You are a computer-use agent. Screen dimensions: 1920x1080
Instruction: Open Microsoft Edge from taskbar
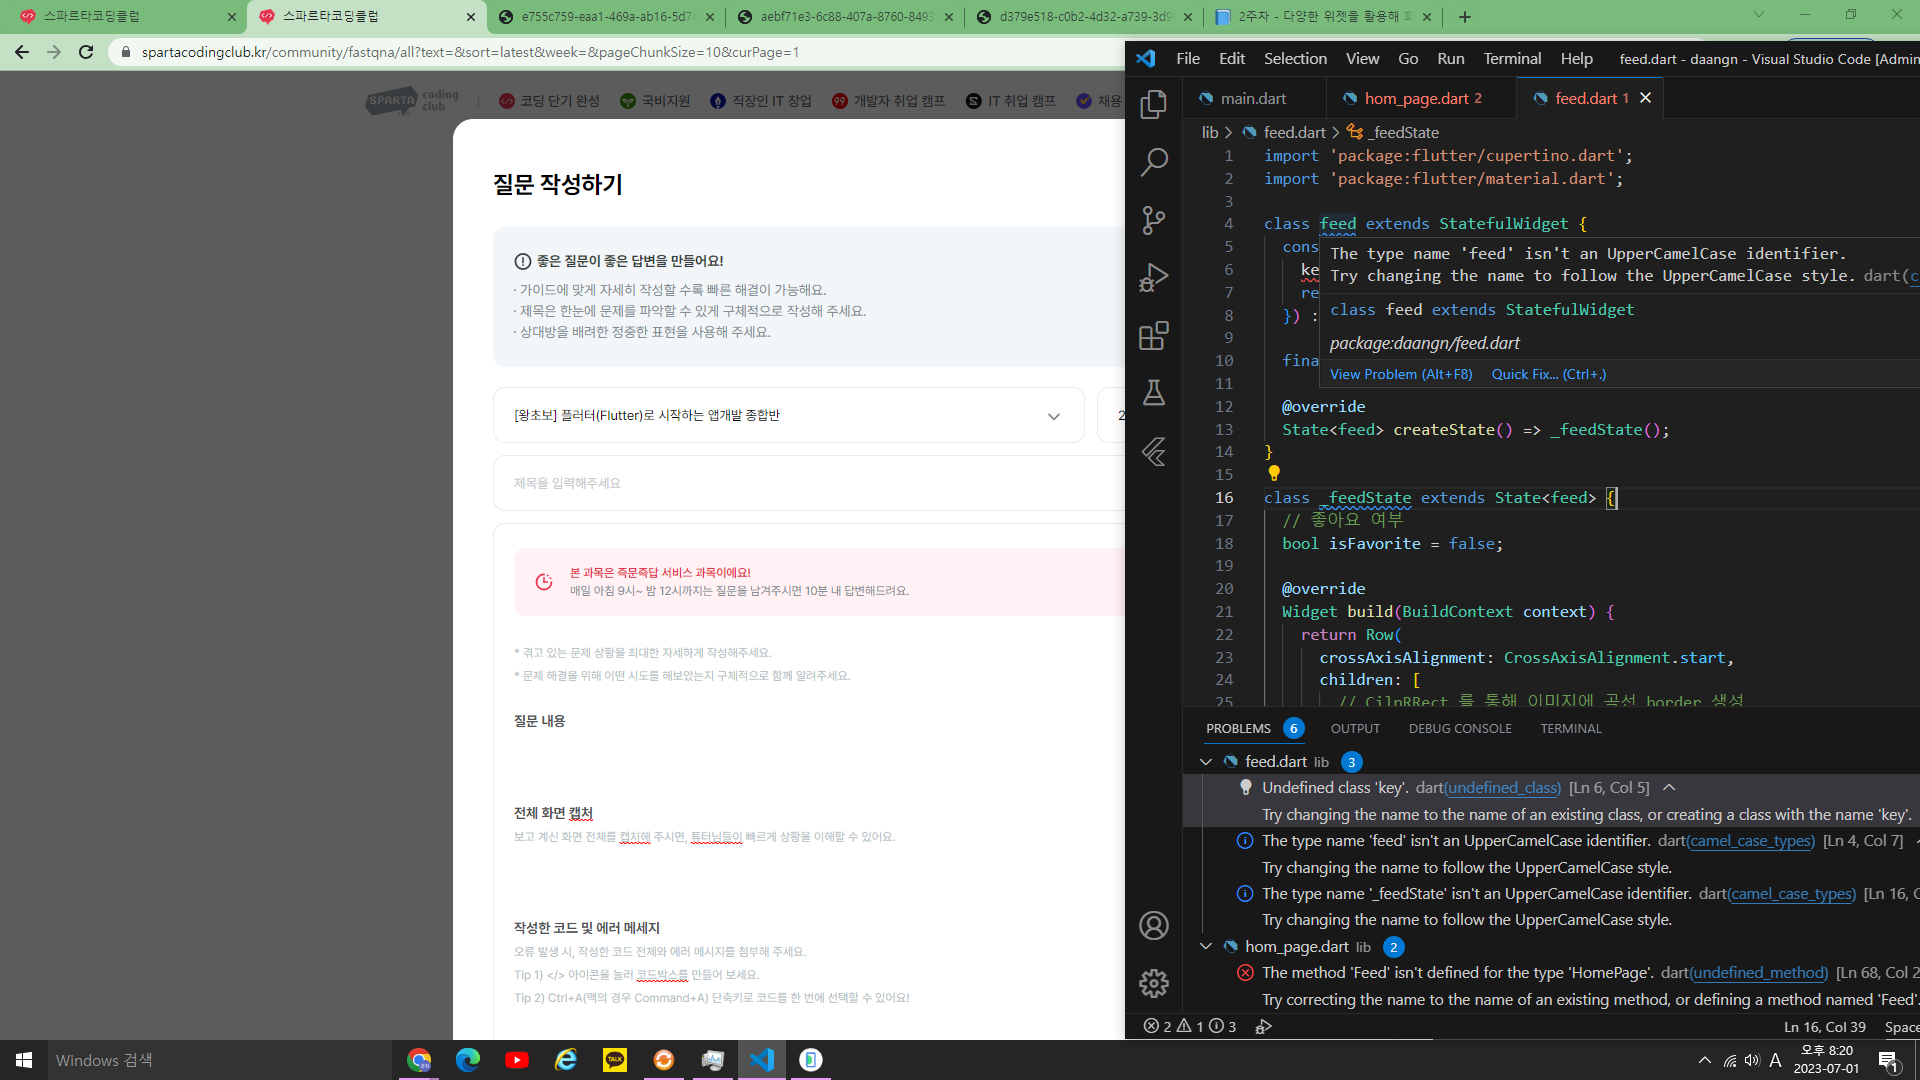(x=468, y=1060)
